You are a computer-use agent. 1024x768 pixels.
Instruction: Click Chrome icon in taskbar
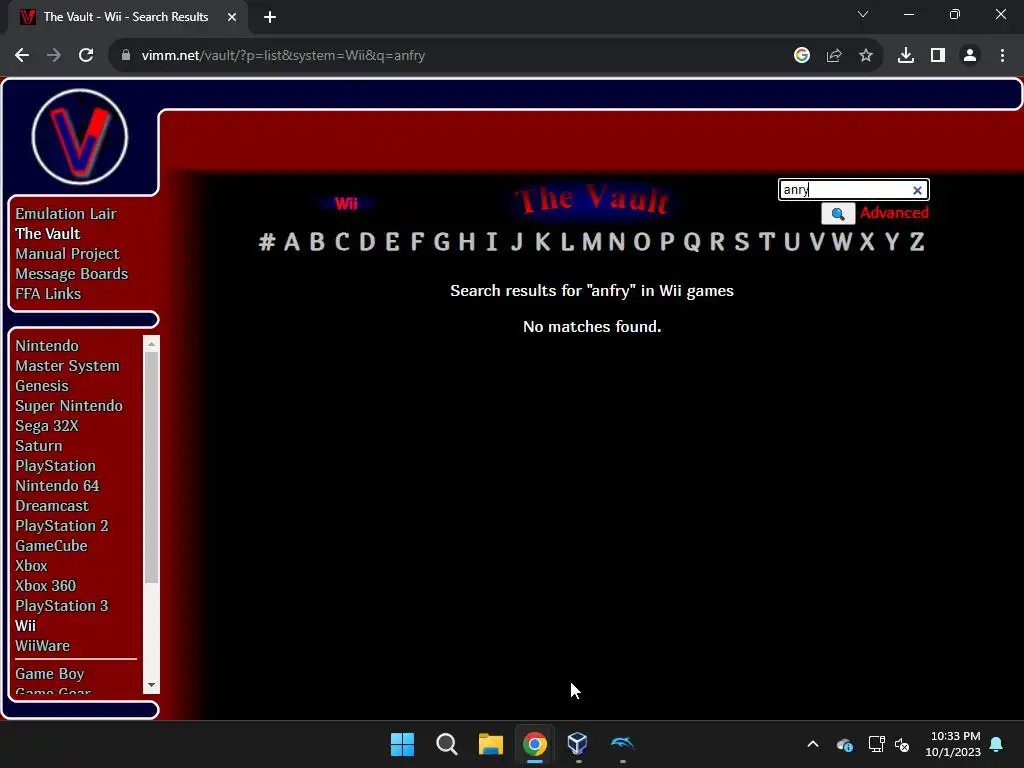pyautogui.click(x=534, y=744)
